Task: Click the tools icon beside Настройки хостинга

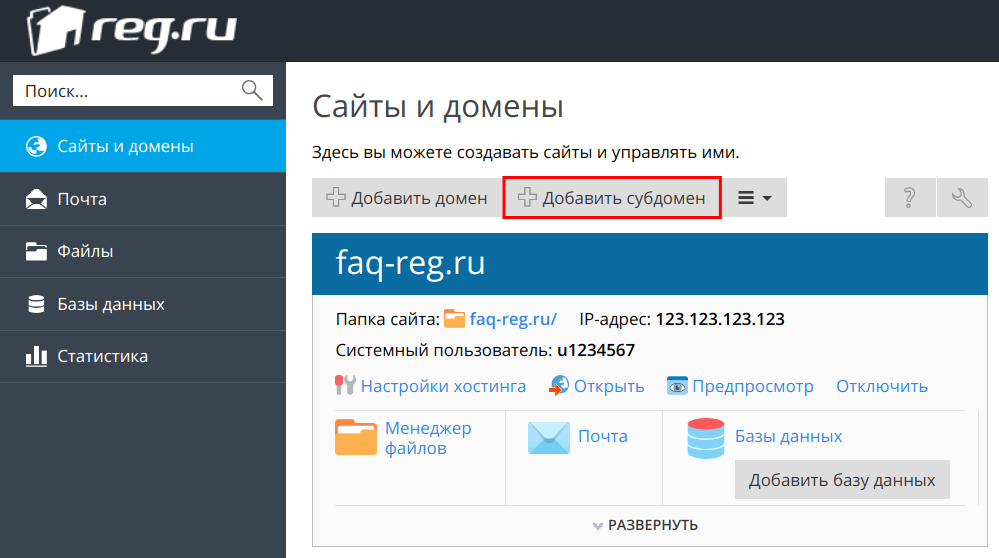Action: click(x=345, y=385)
